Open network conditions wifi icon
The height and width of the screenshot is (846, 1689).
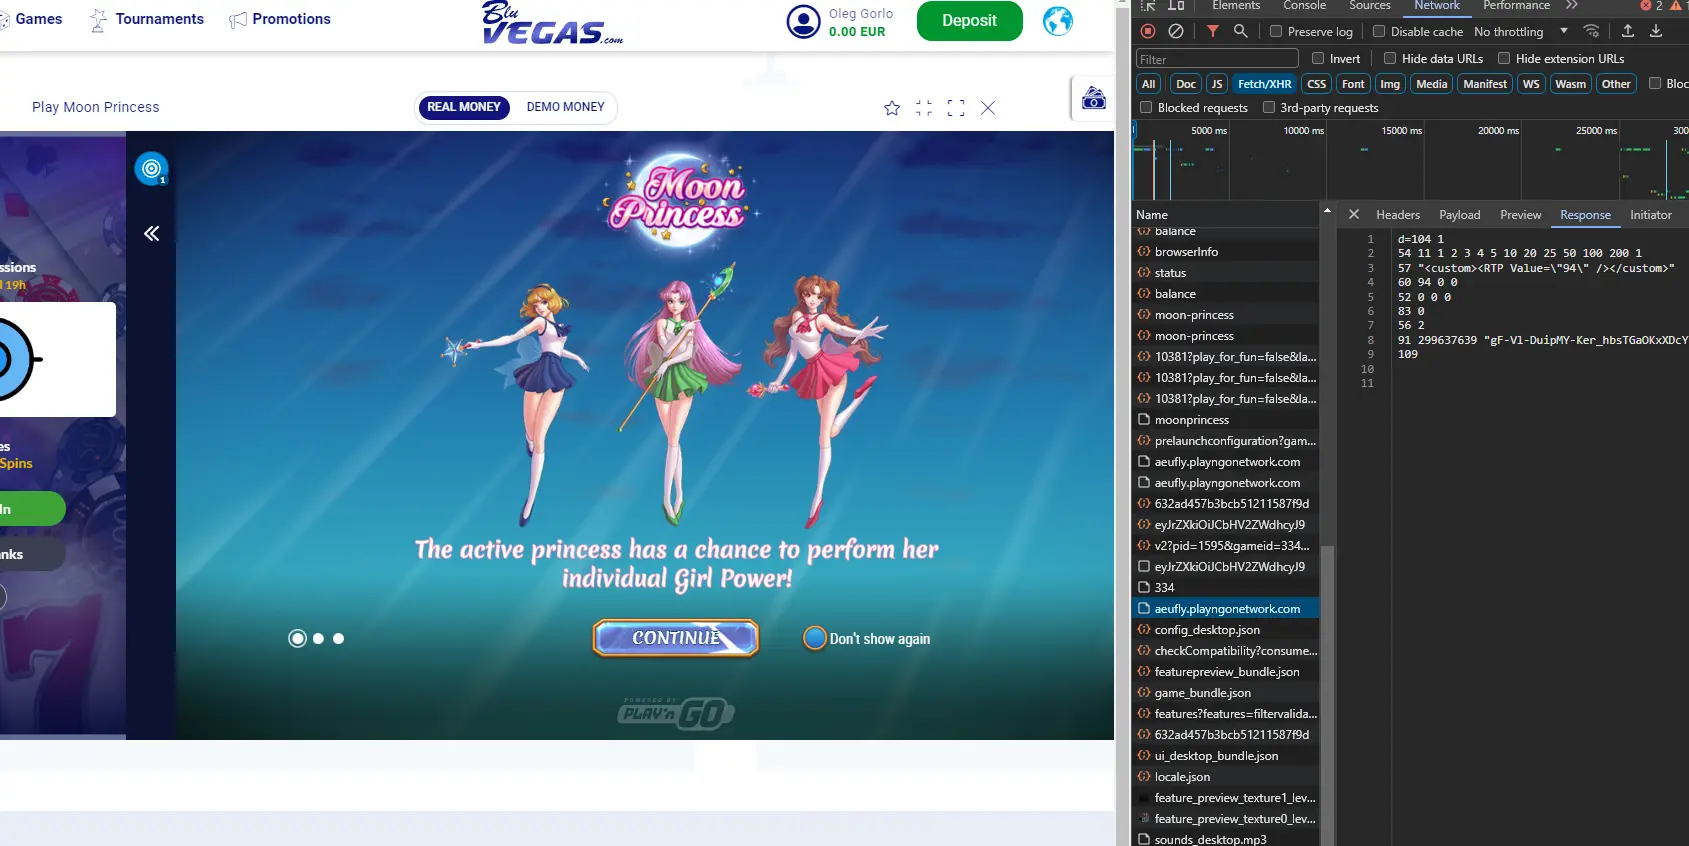click(1592, 31)
